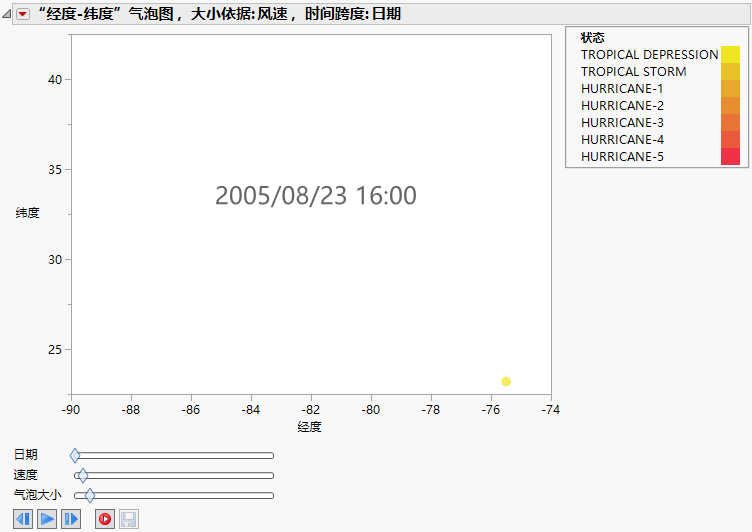
Task: Click the 速度 slider label
Action: click(x=25, y=475)
